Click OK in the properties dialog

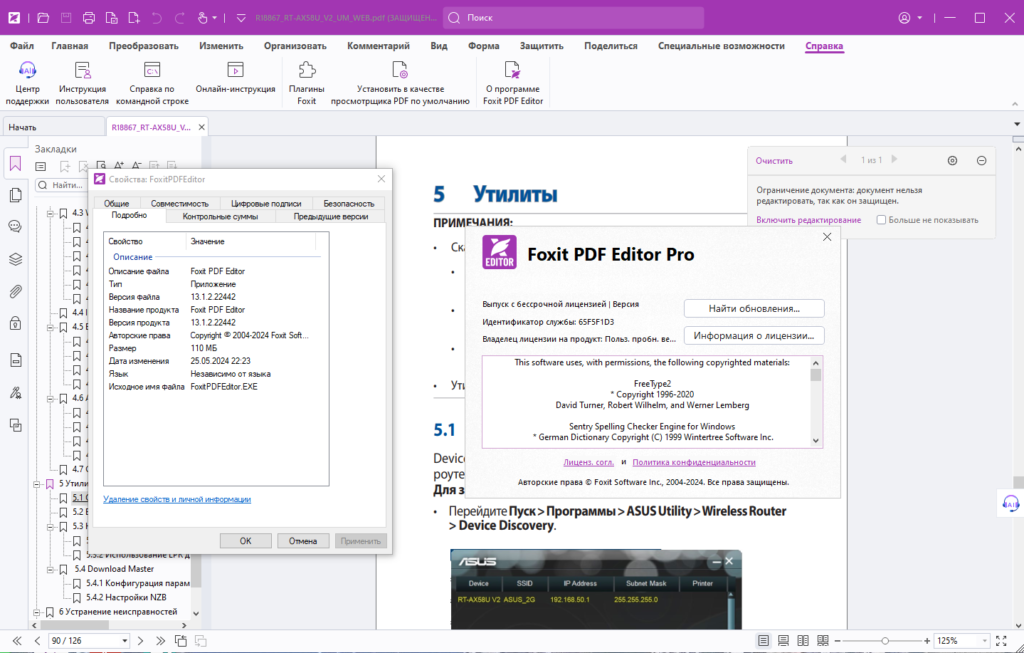tap(246, 541)
